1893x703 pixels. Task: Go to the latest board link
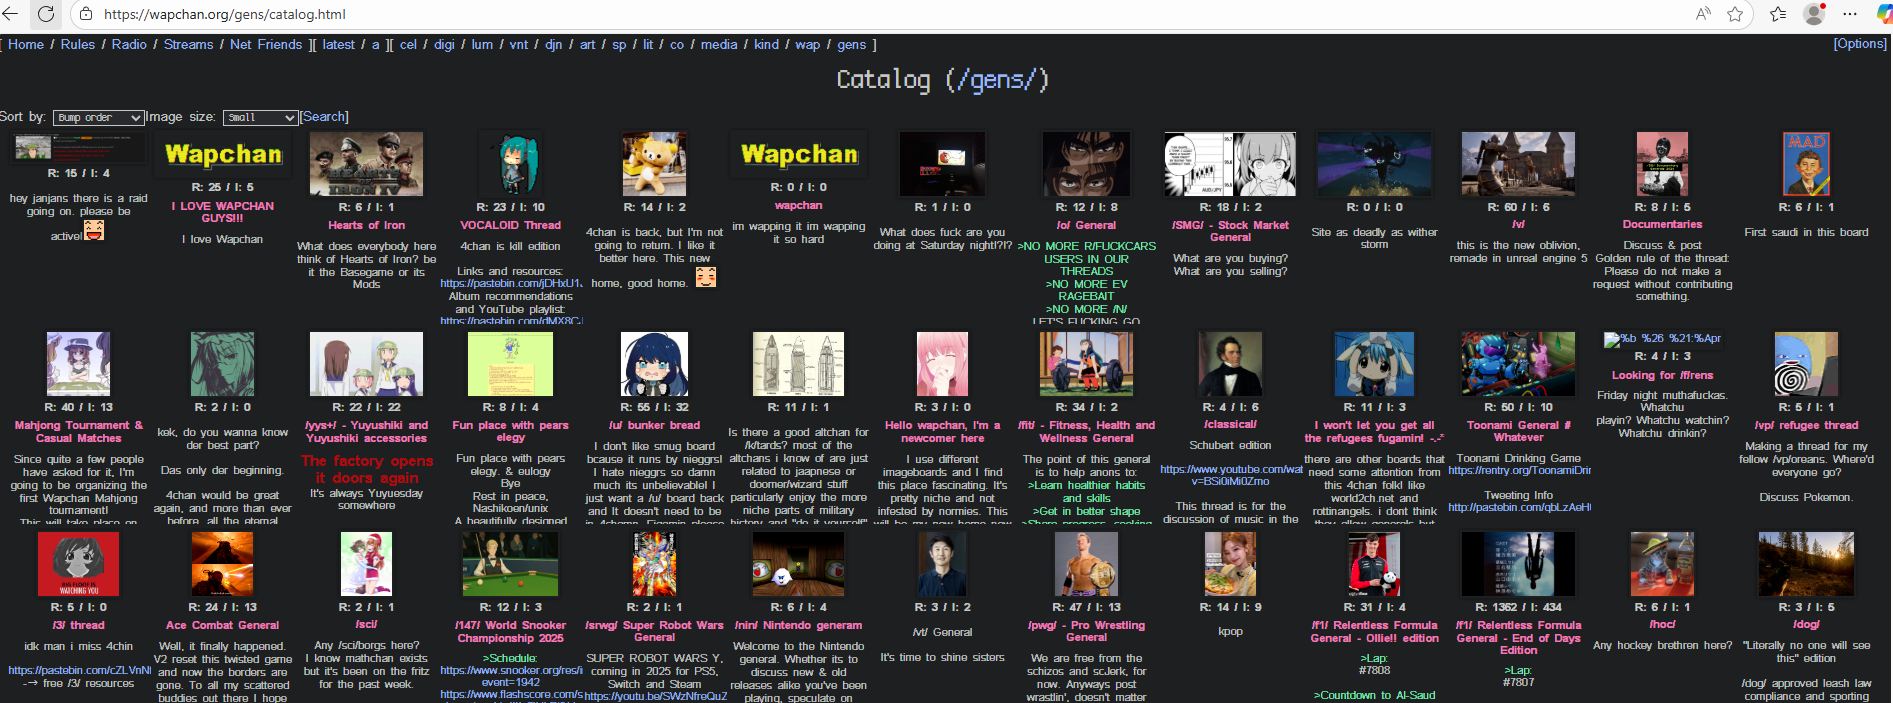(339, 44)
